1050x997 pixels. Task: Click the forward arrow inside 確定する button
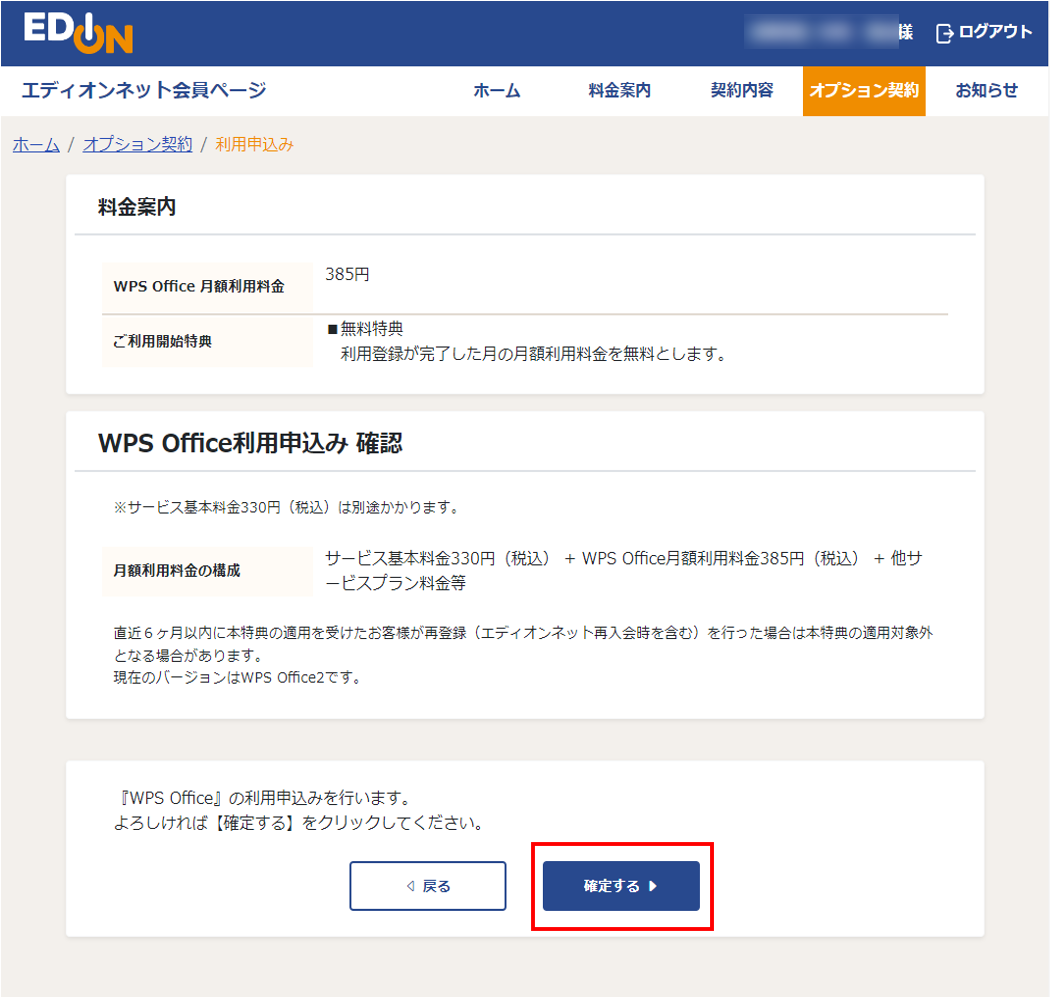[652, 886]
